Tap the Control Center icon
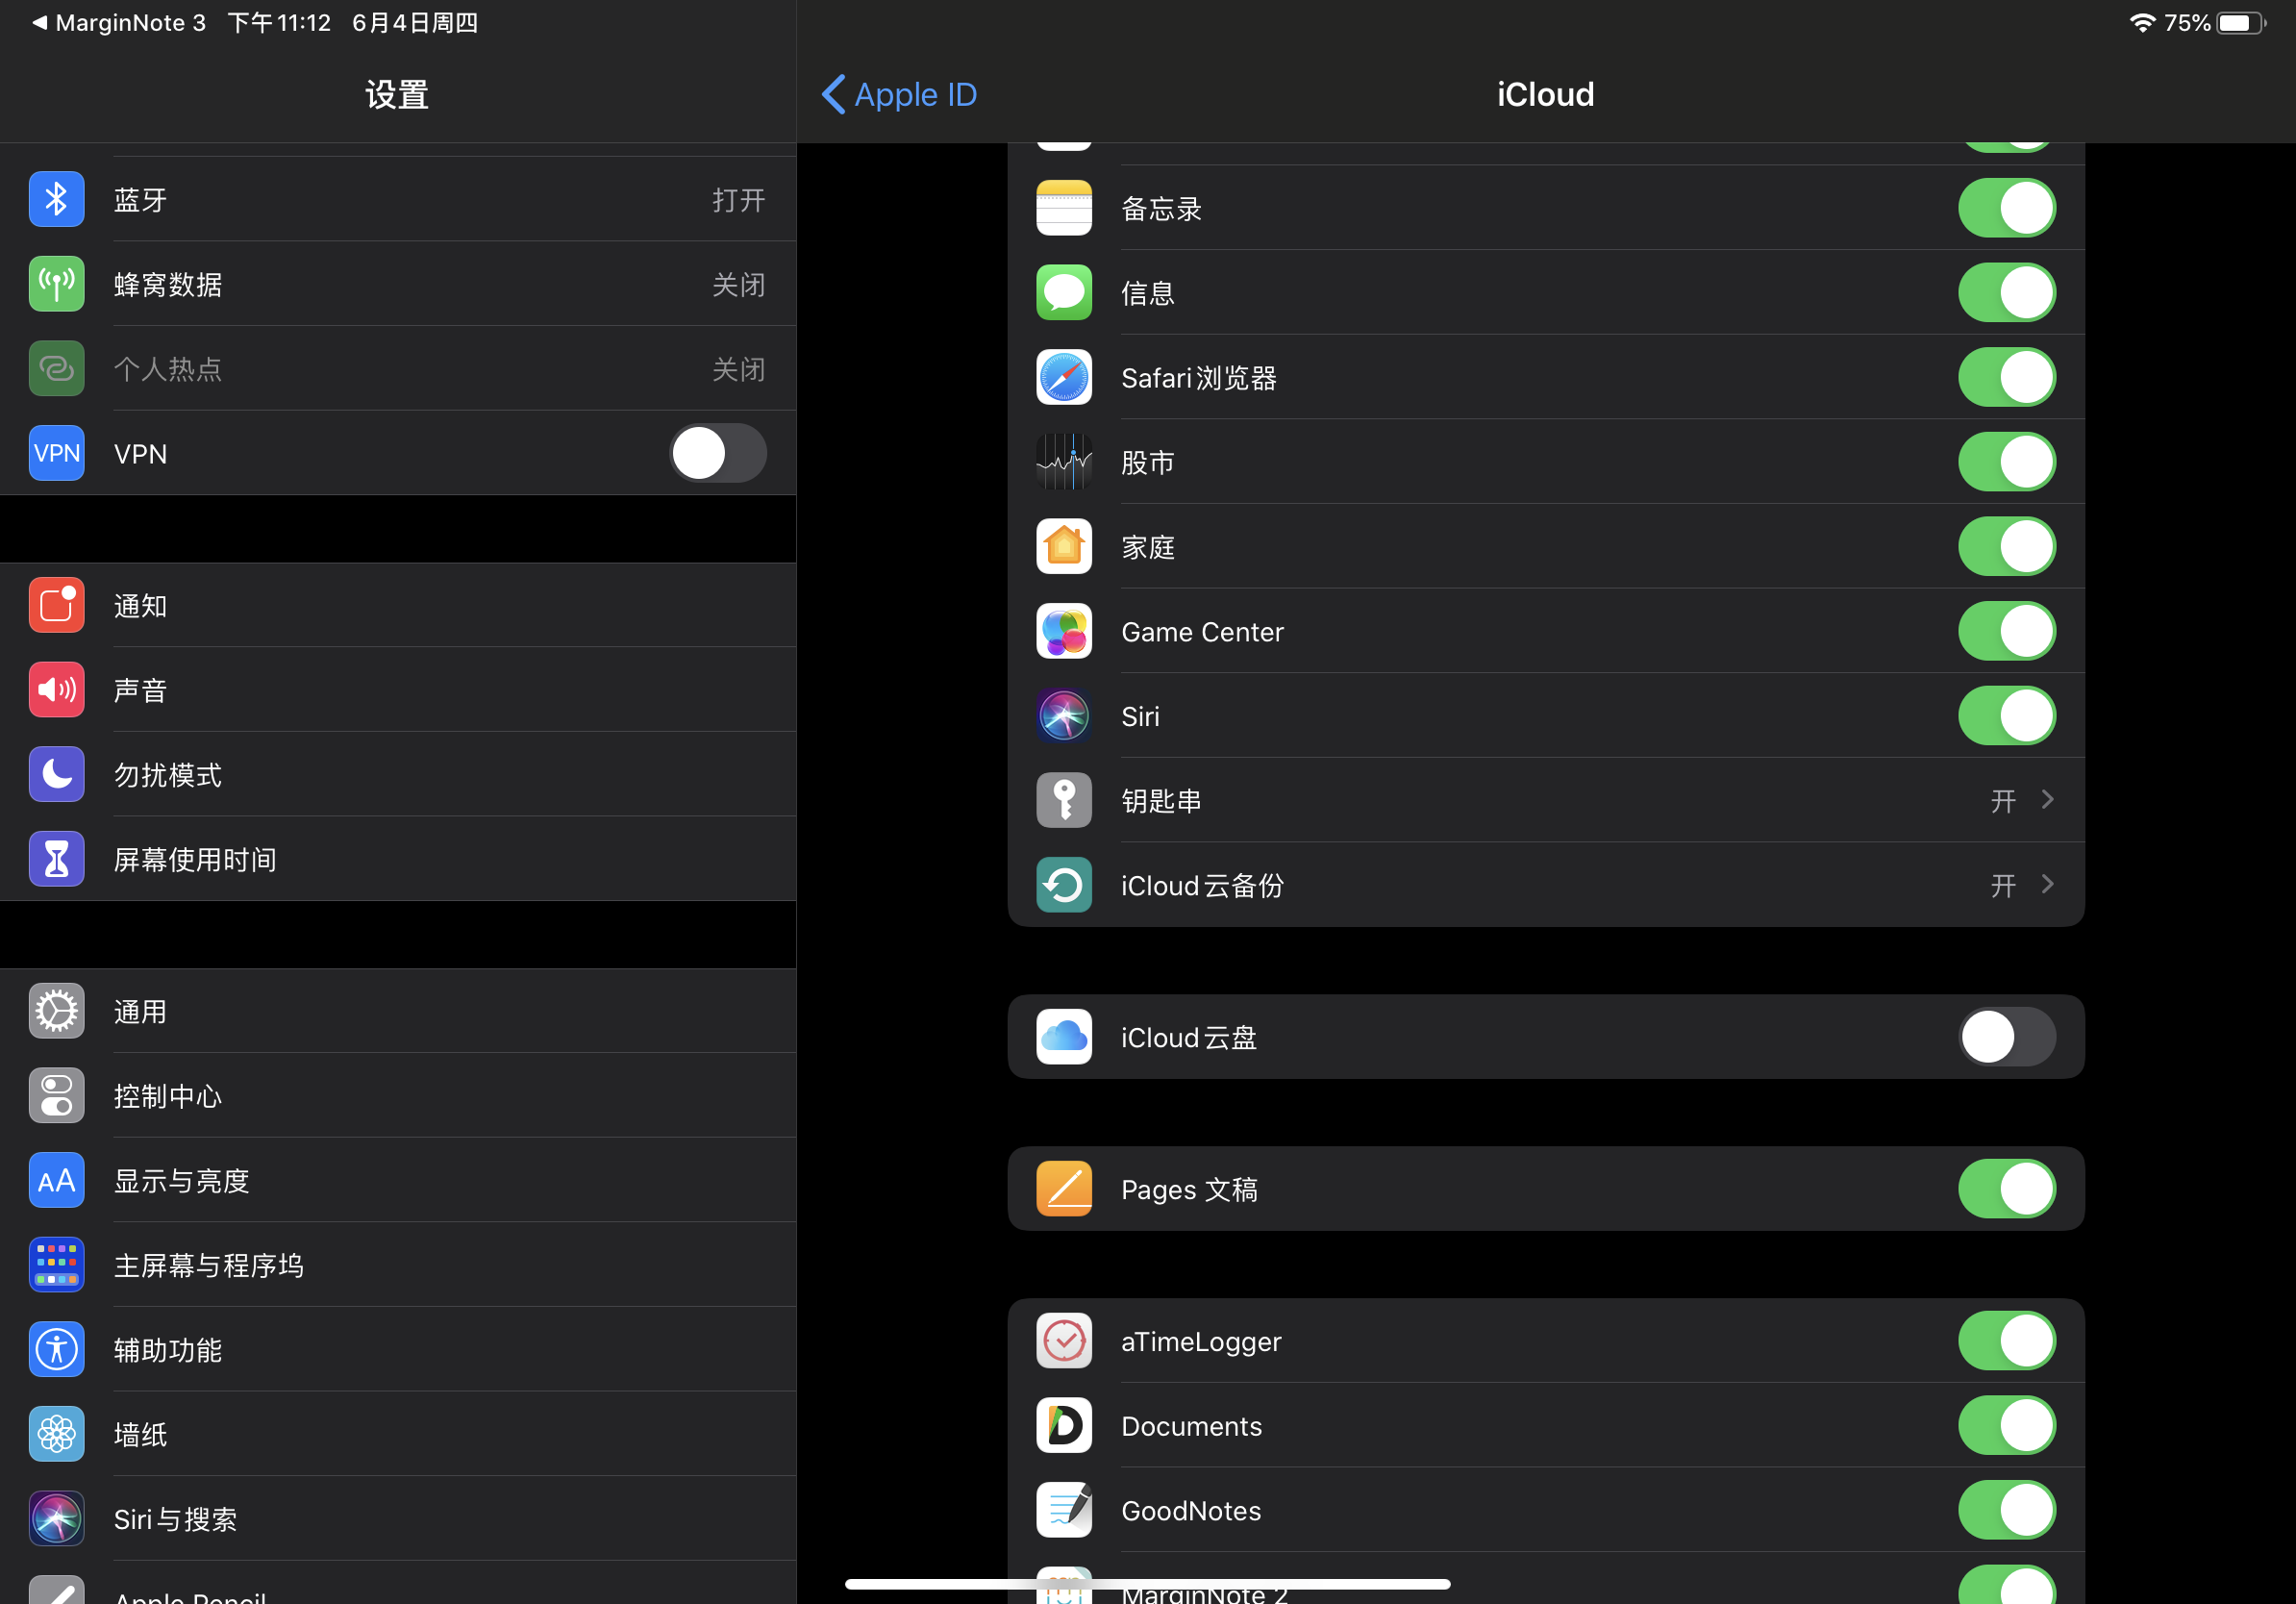 tap(56, 1096)
